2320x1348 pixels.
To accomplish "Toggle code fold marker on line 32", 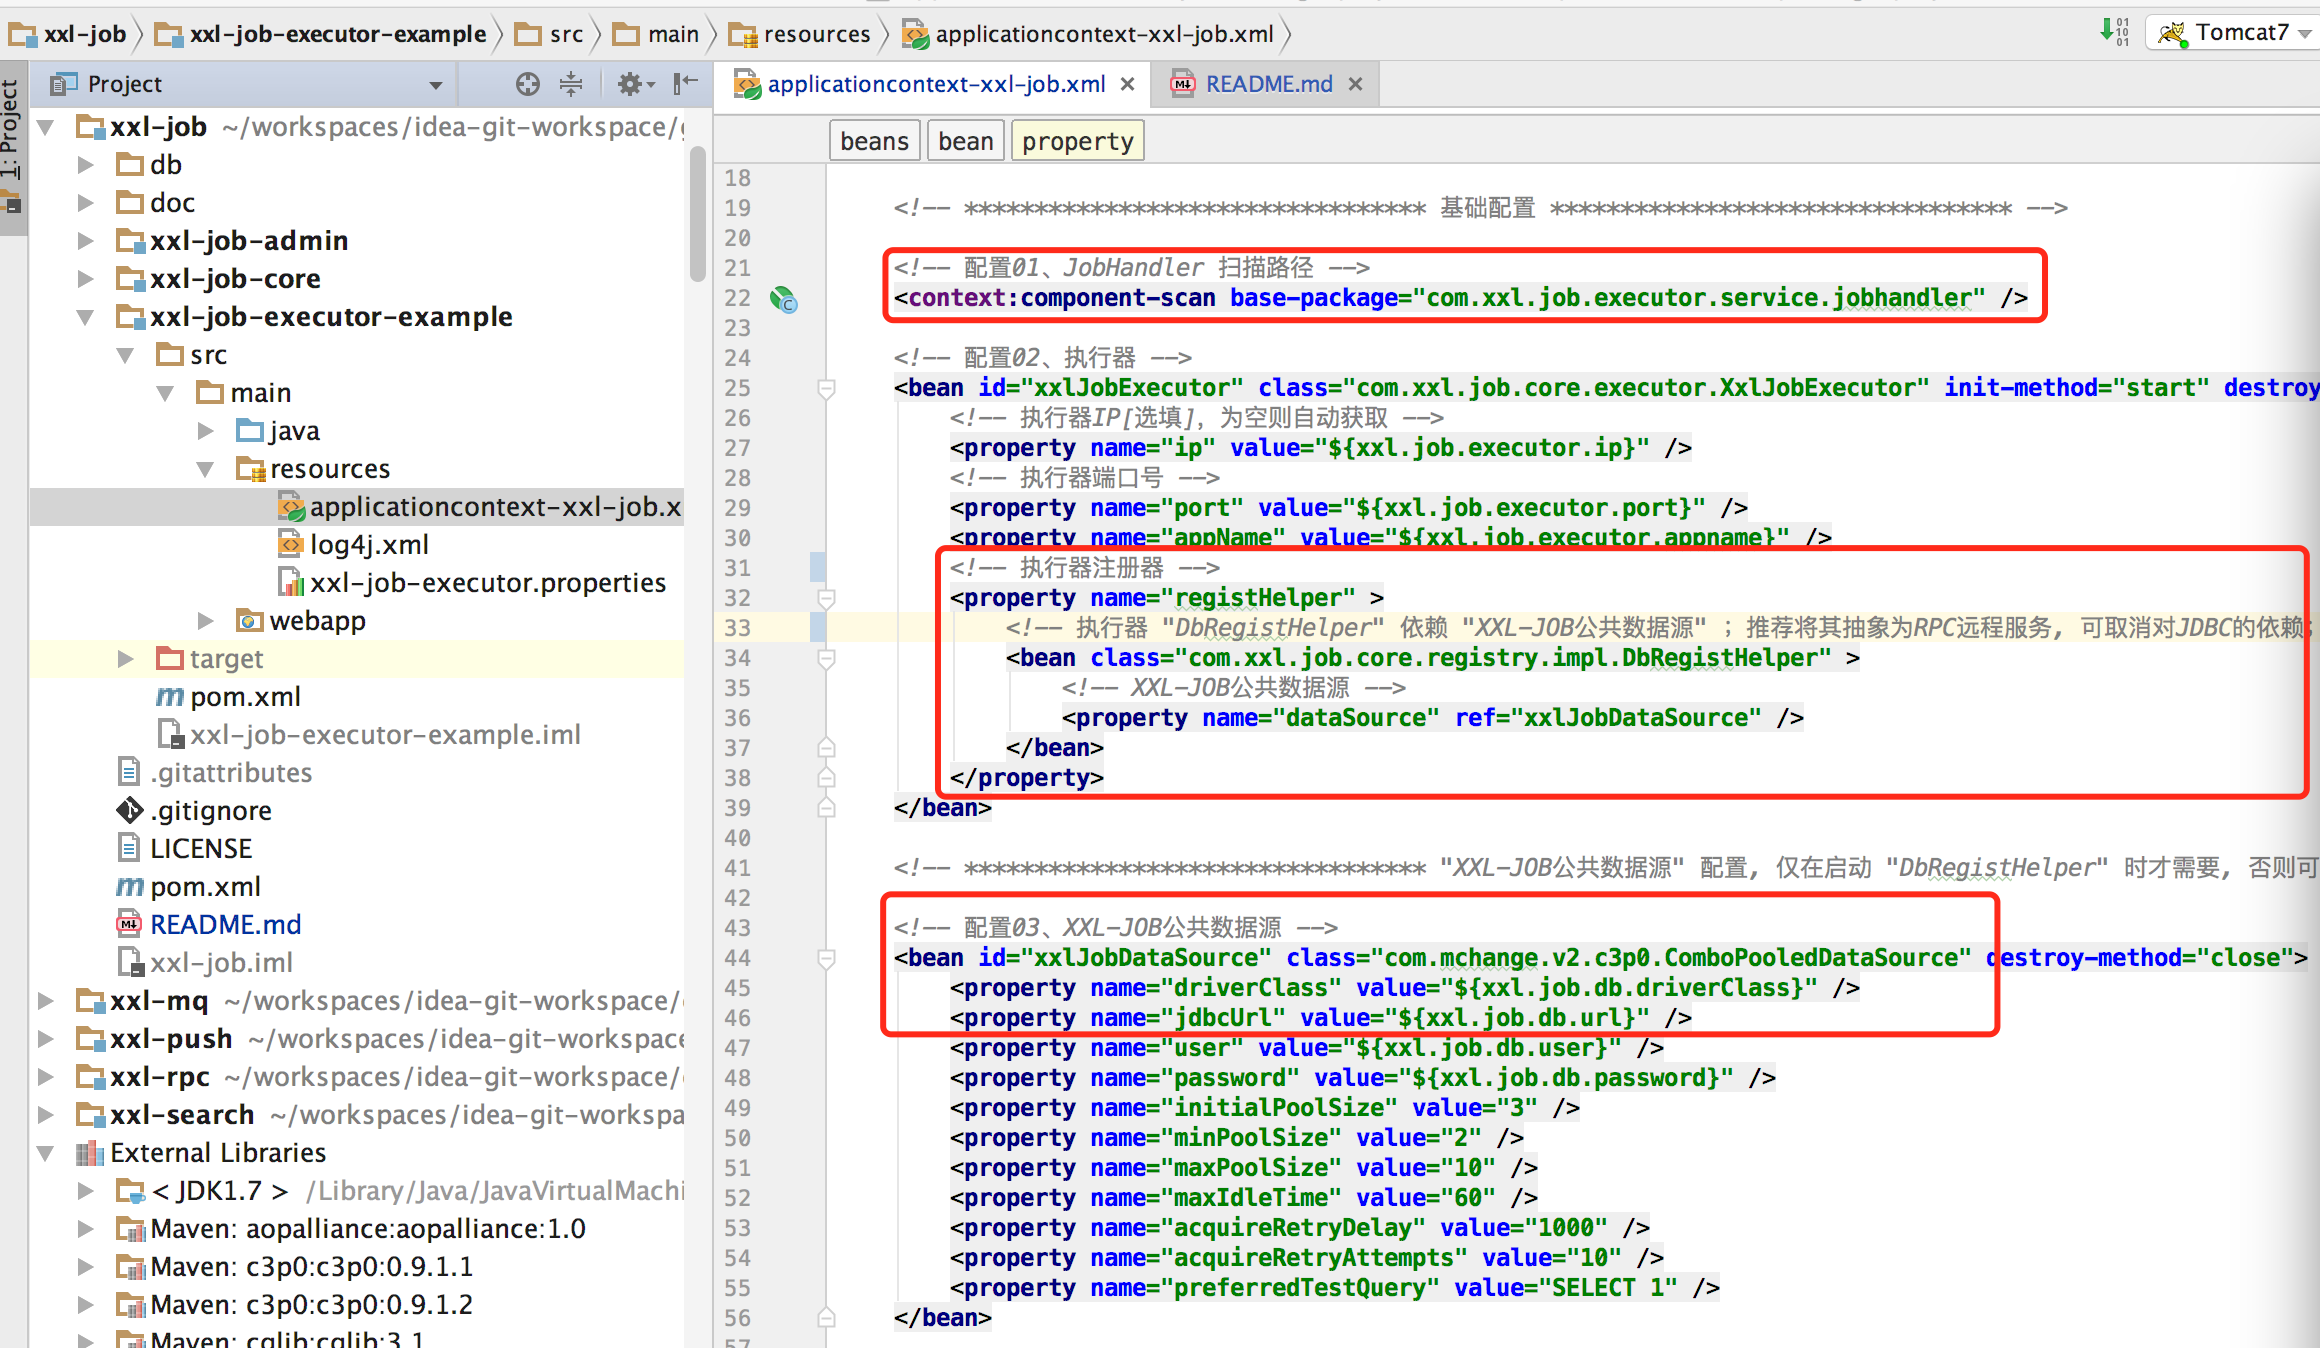I will tap(827, 598).
